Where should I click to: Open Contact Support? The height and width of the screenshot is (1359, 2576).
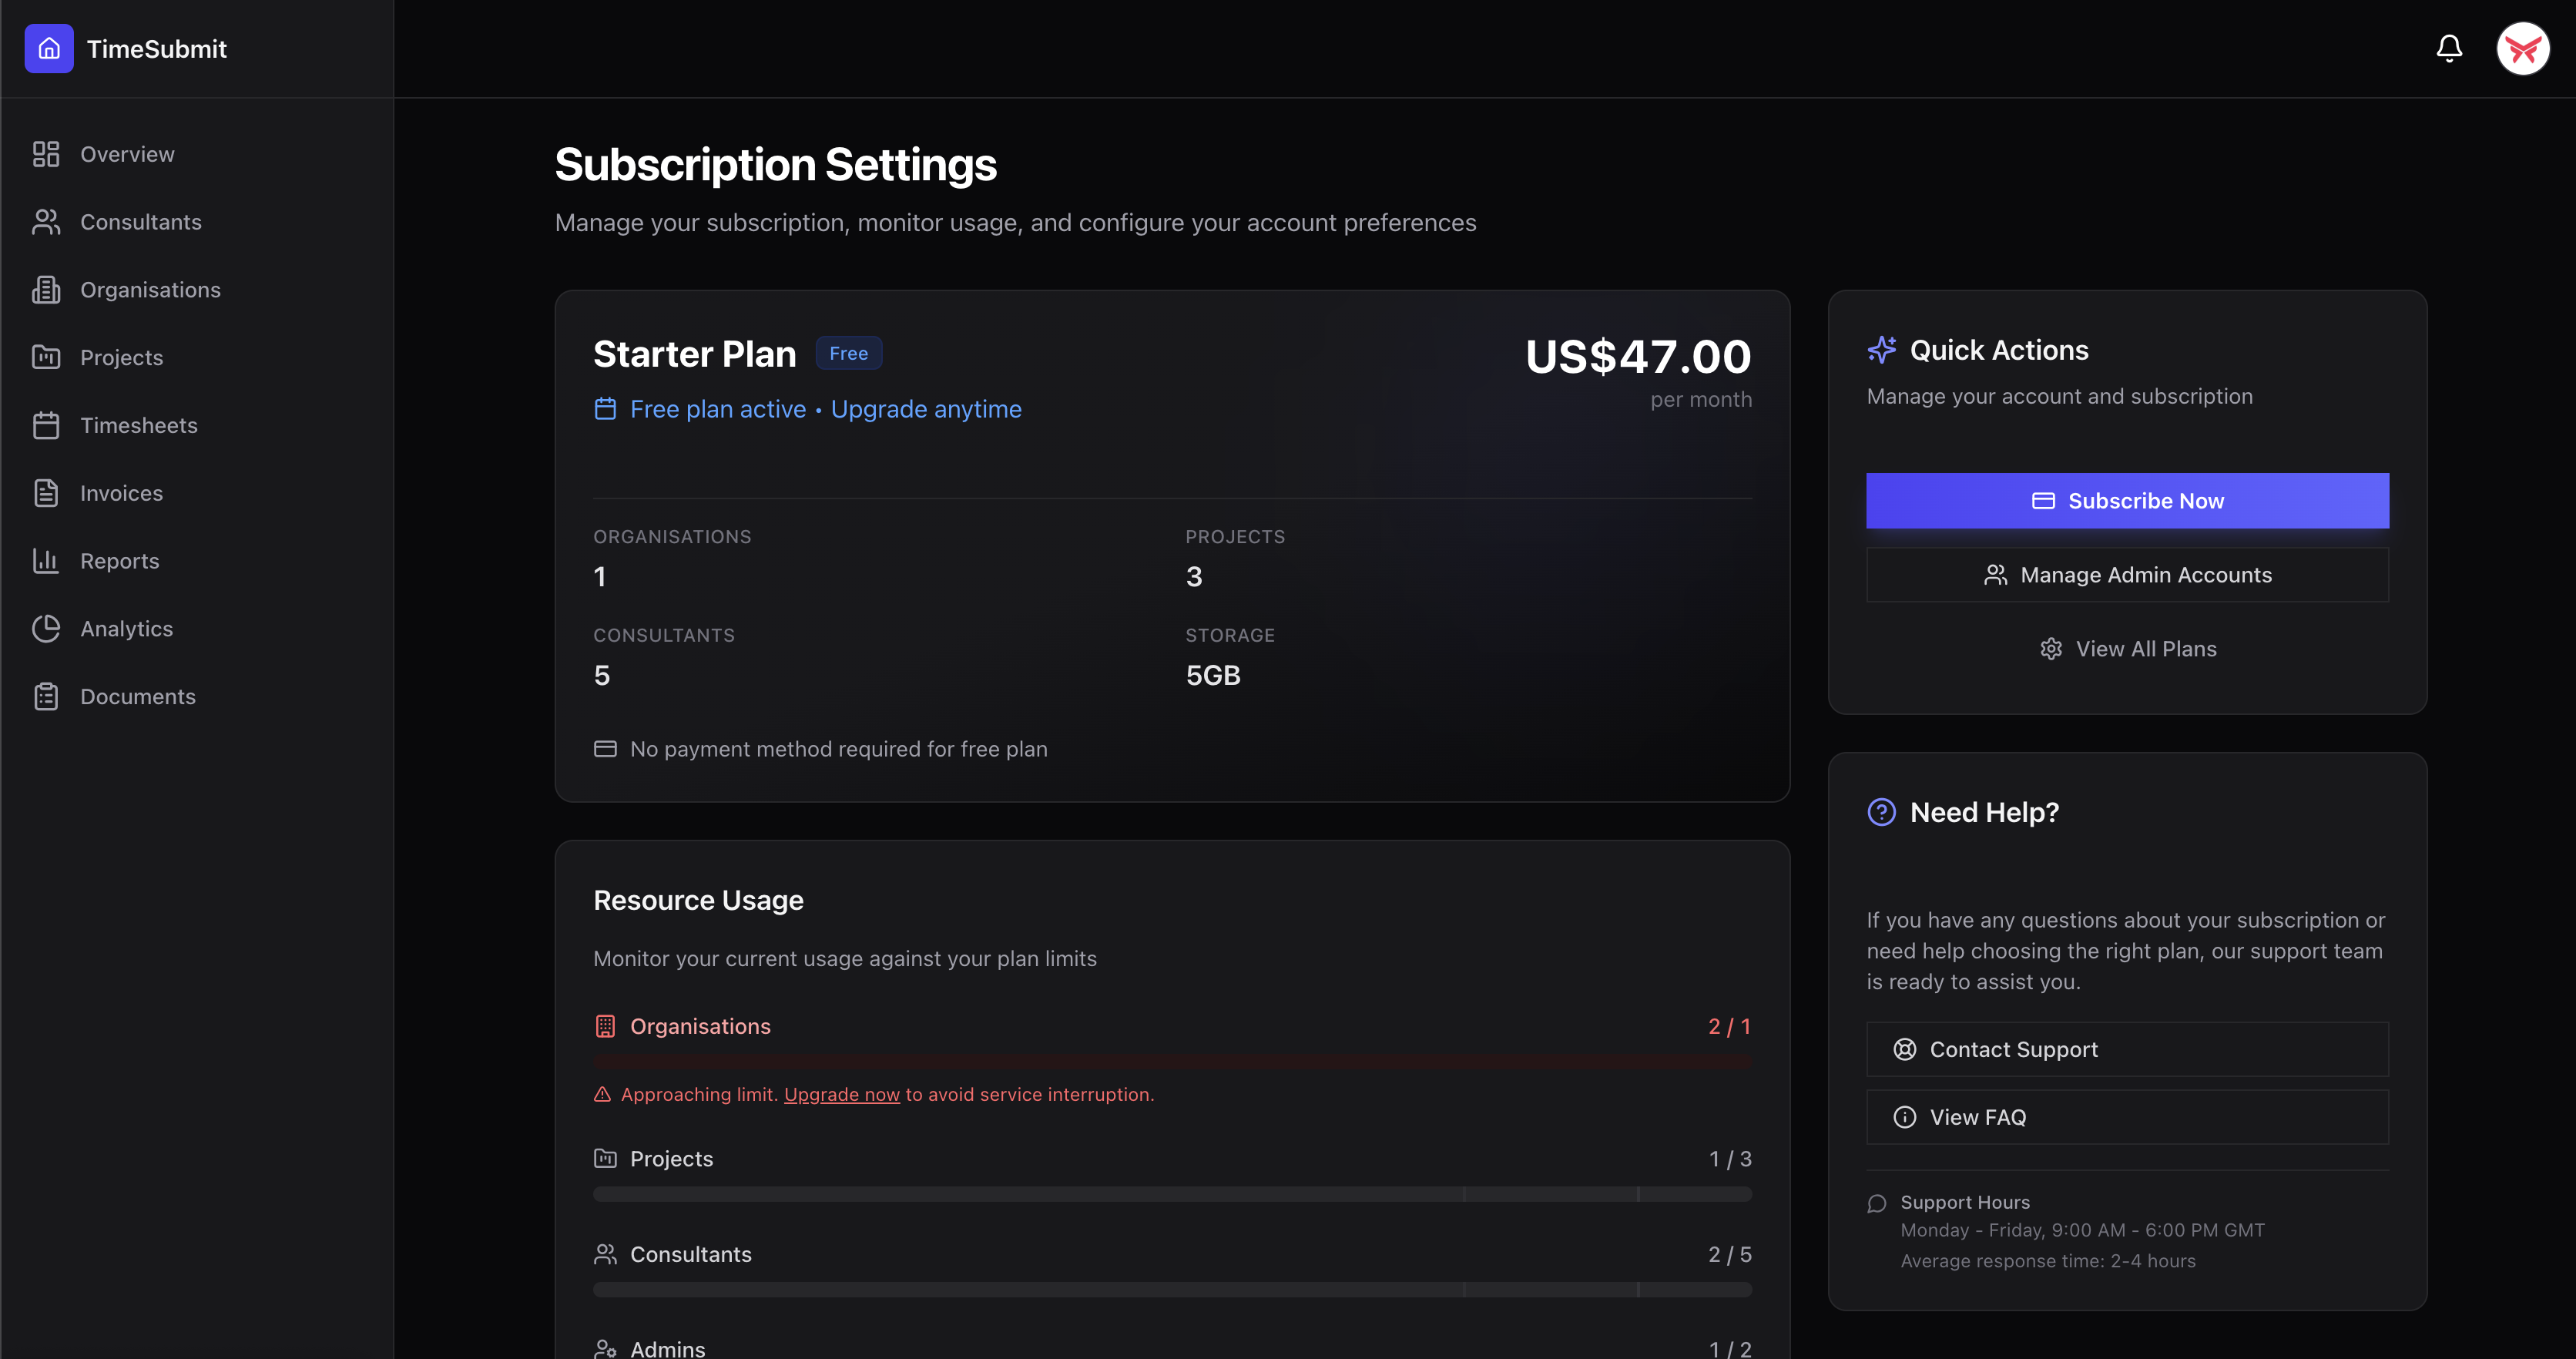point(2126,1049)
